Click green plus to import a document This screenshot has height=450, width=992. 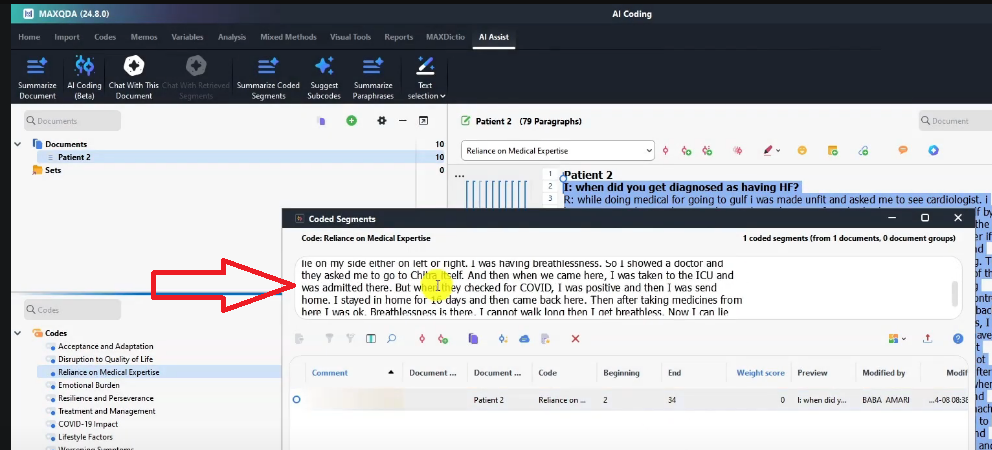351,121
